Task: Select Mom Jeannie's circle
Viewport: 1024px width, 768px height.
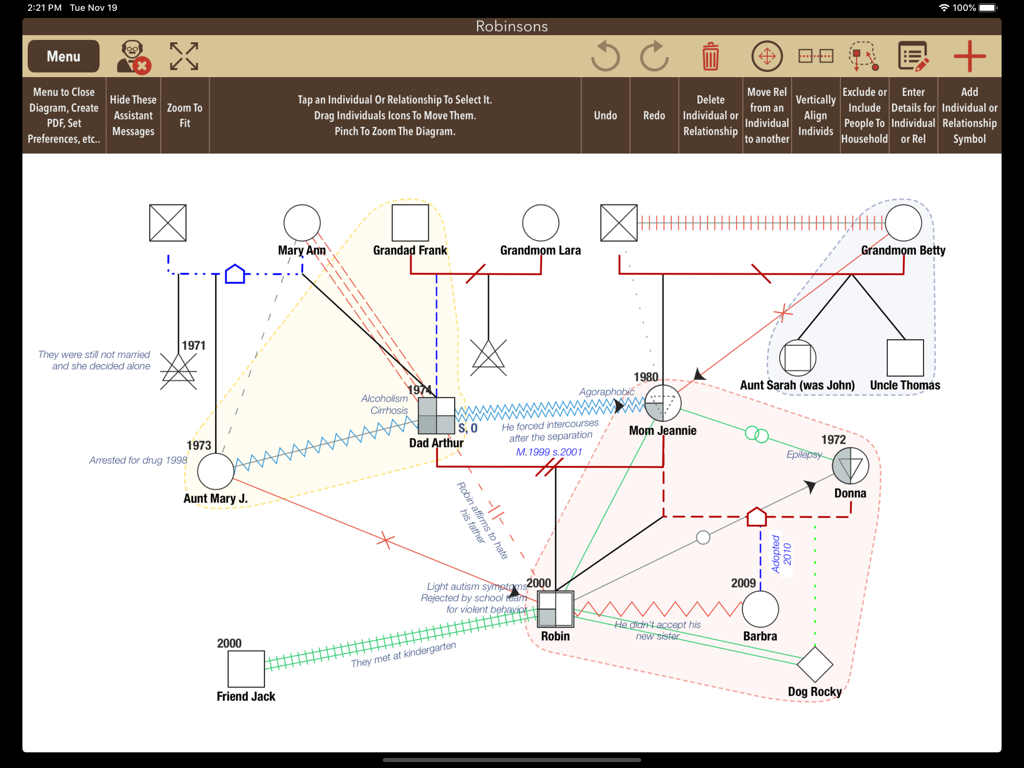Action: 662,402
